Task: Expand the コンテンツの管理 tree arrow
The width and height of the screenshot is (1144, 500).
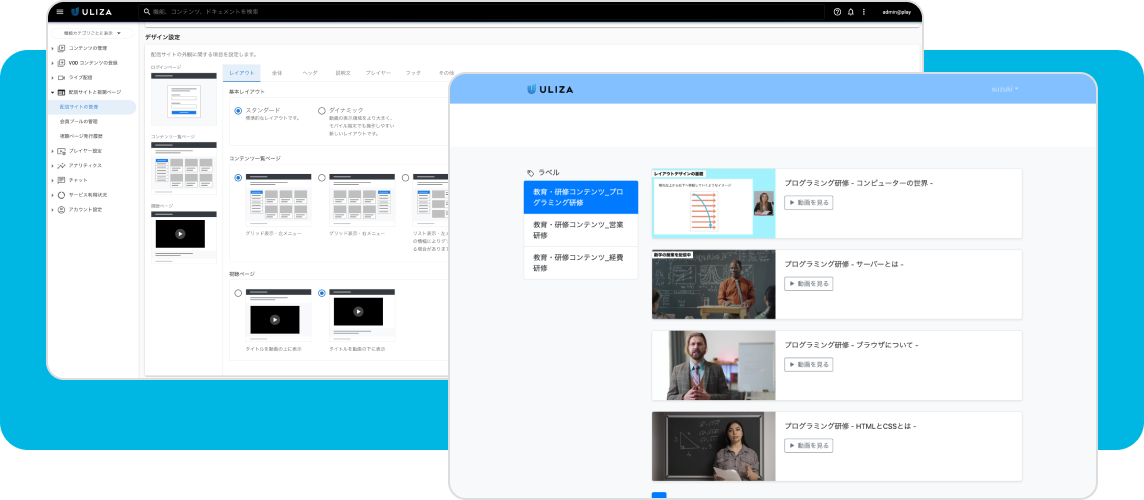Action: pos(53,48)
